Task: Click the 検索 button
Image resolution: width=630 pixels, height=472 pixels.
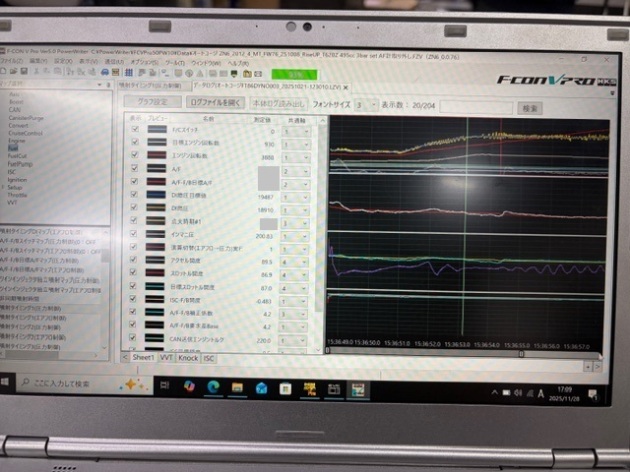Action: coord(529,106)
